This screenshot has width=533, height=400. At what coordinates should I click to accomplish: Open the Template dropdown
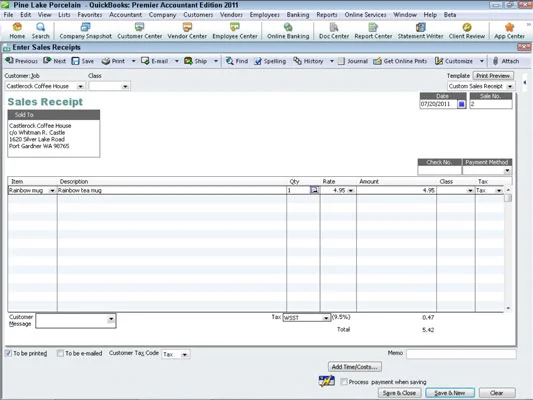[x=510, y=86]
